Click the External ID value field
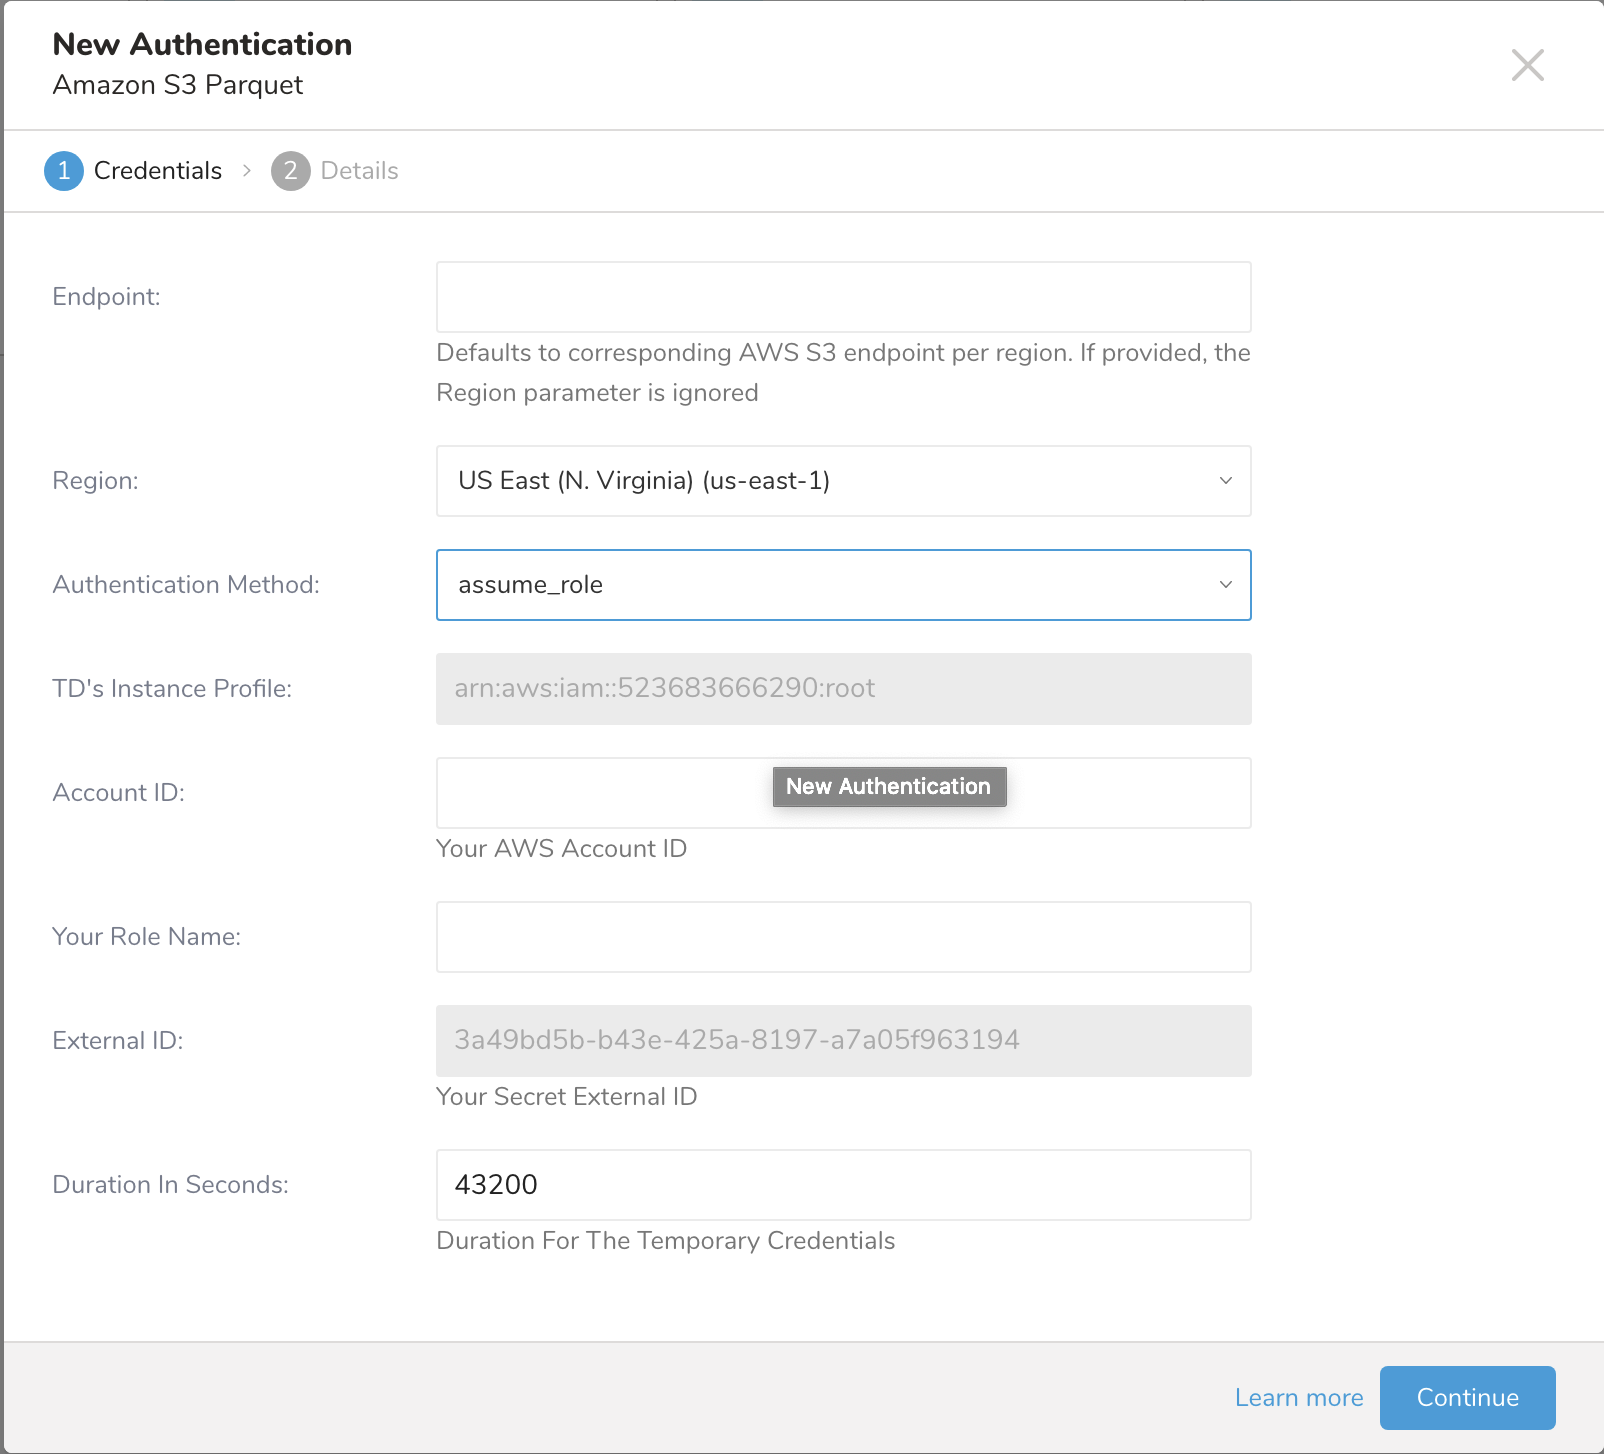 click(x=843, y=1041)
